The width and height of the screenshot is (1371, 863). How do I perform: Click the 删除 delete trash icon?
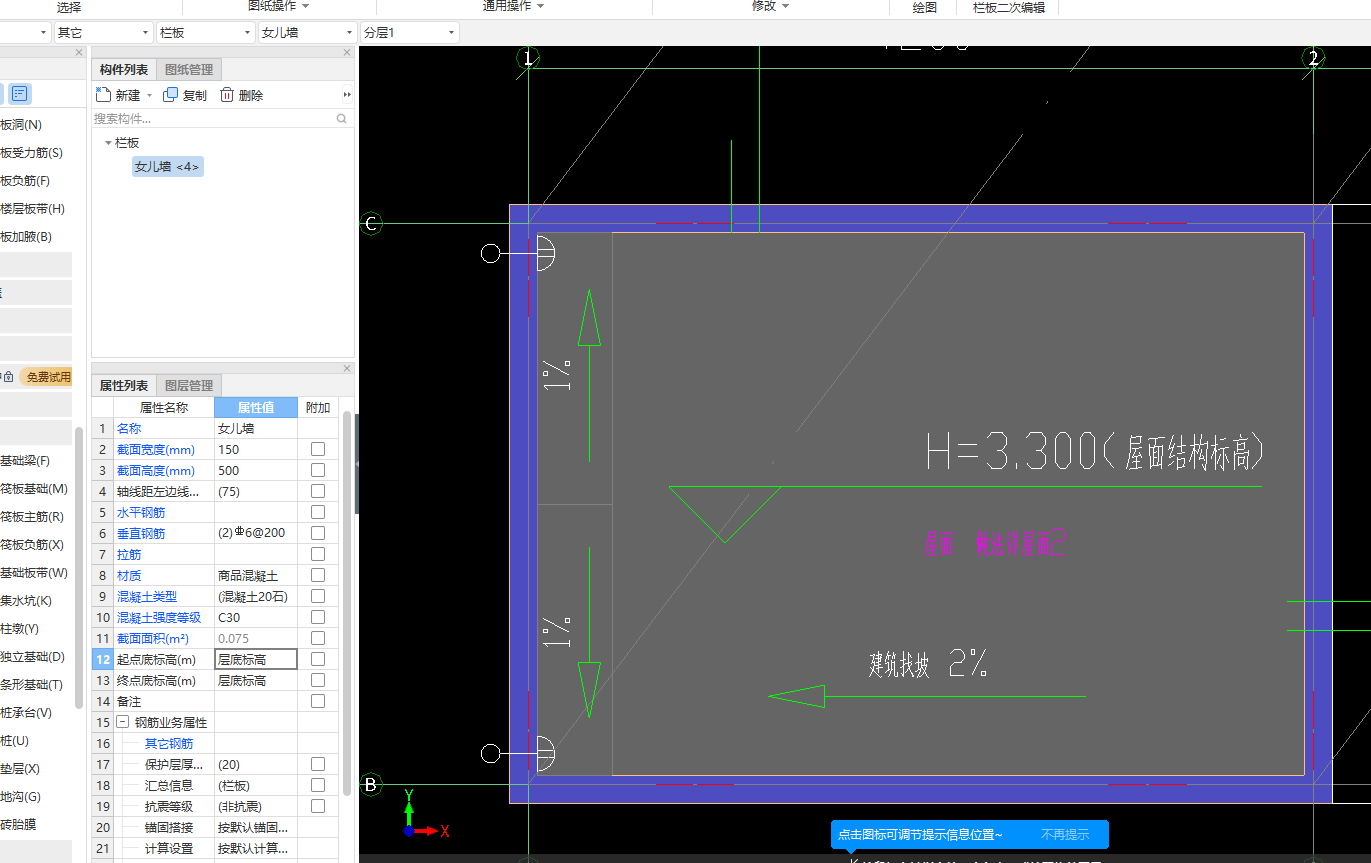[227, 95]
